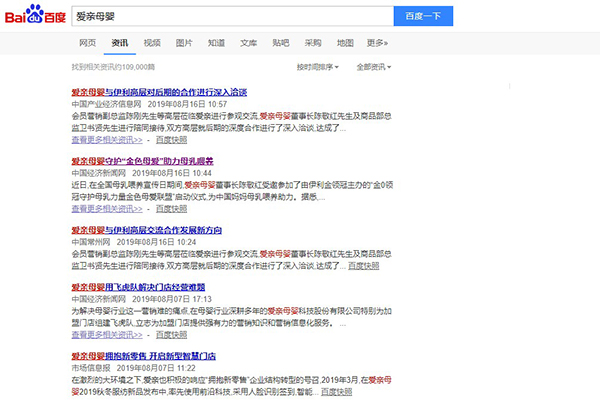600x400 pixels.
Task: Select the 采购 tab
Action: click(313, 43)
